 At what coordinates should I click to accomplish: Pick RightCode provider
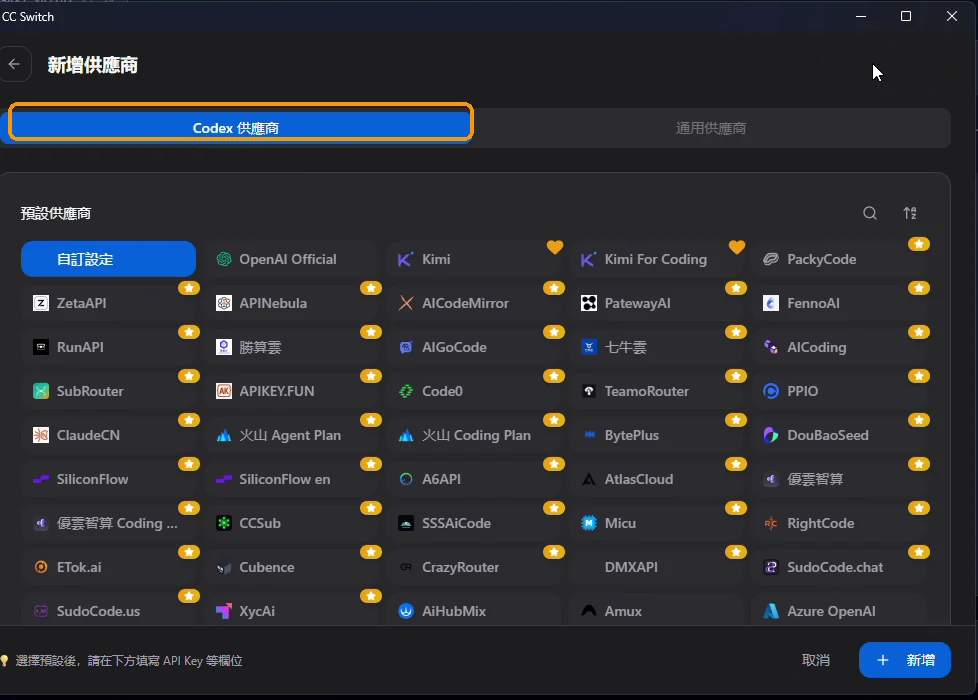click(x=839, y=523)
